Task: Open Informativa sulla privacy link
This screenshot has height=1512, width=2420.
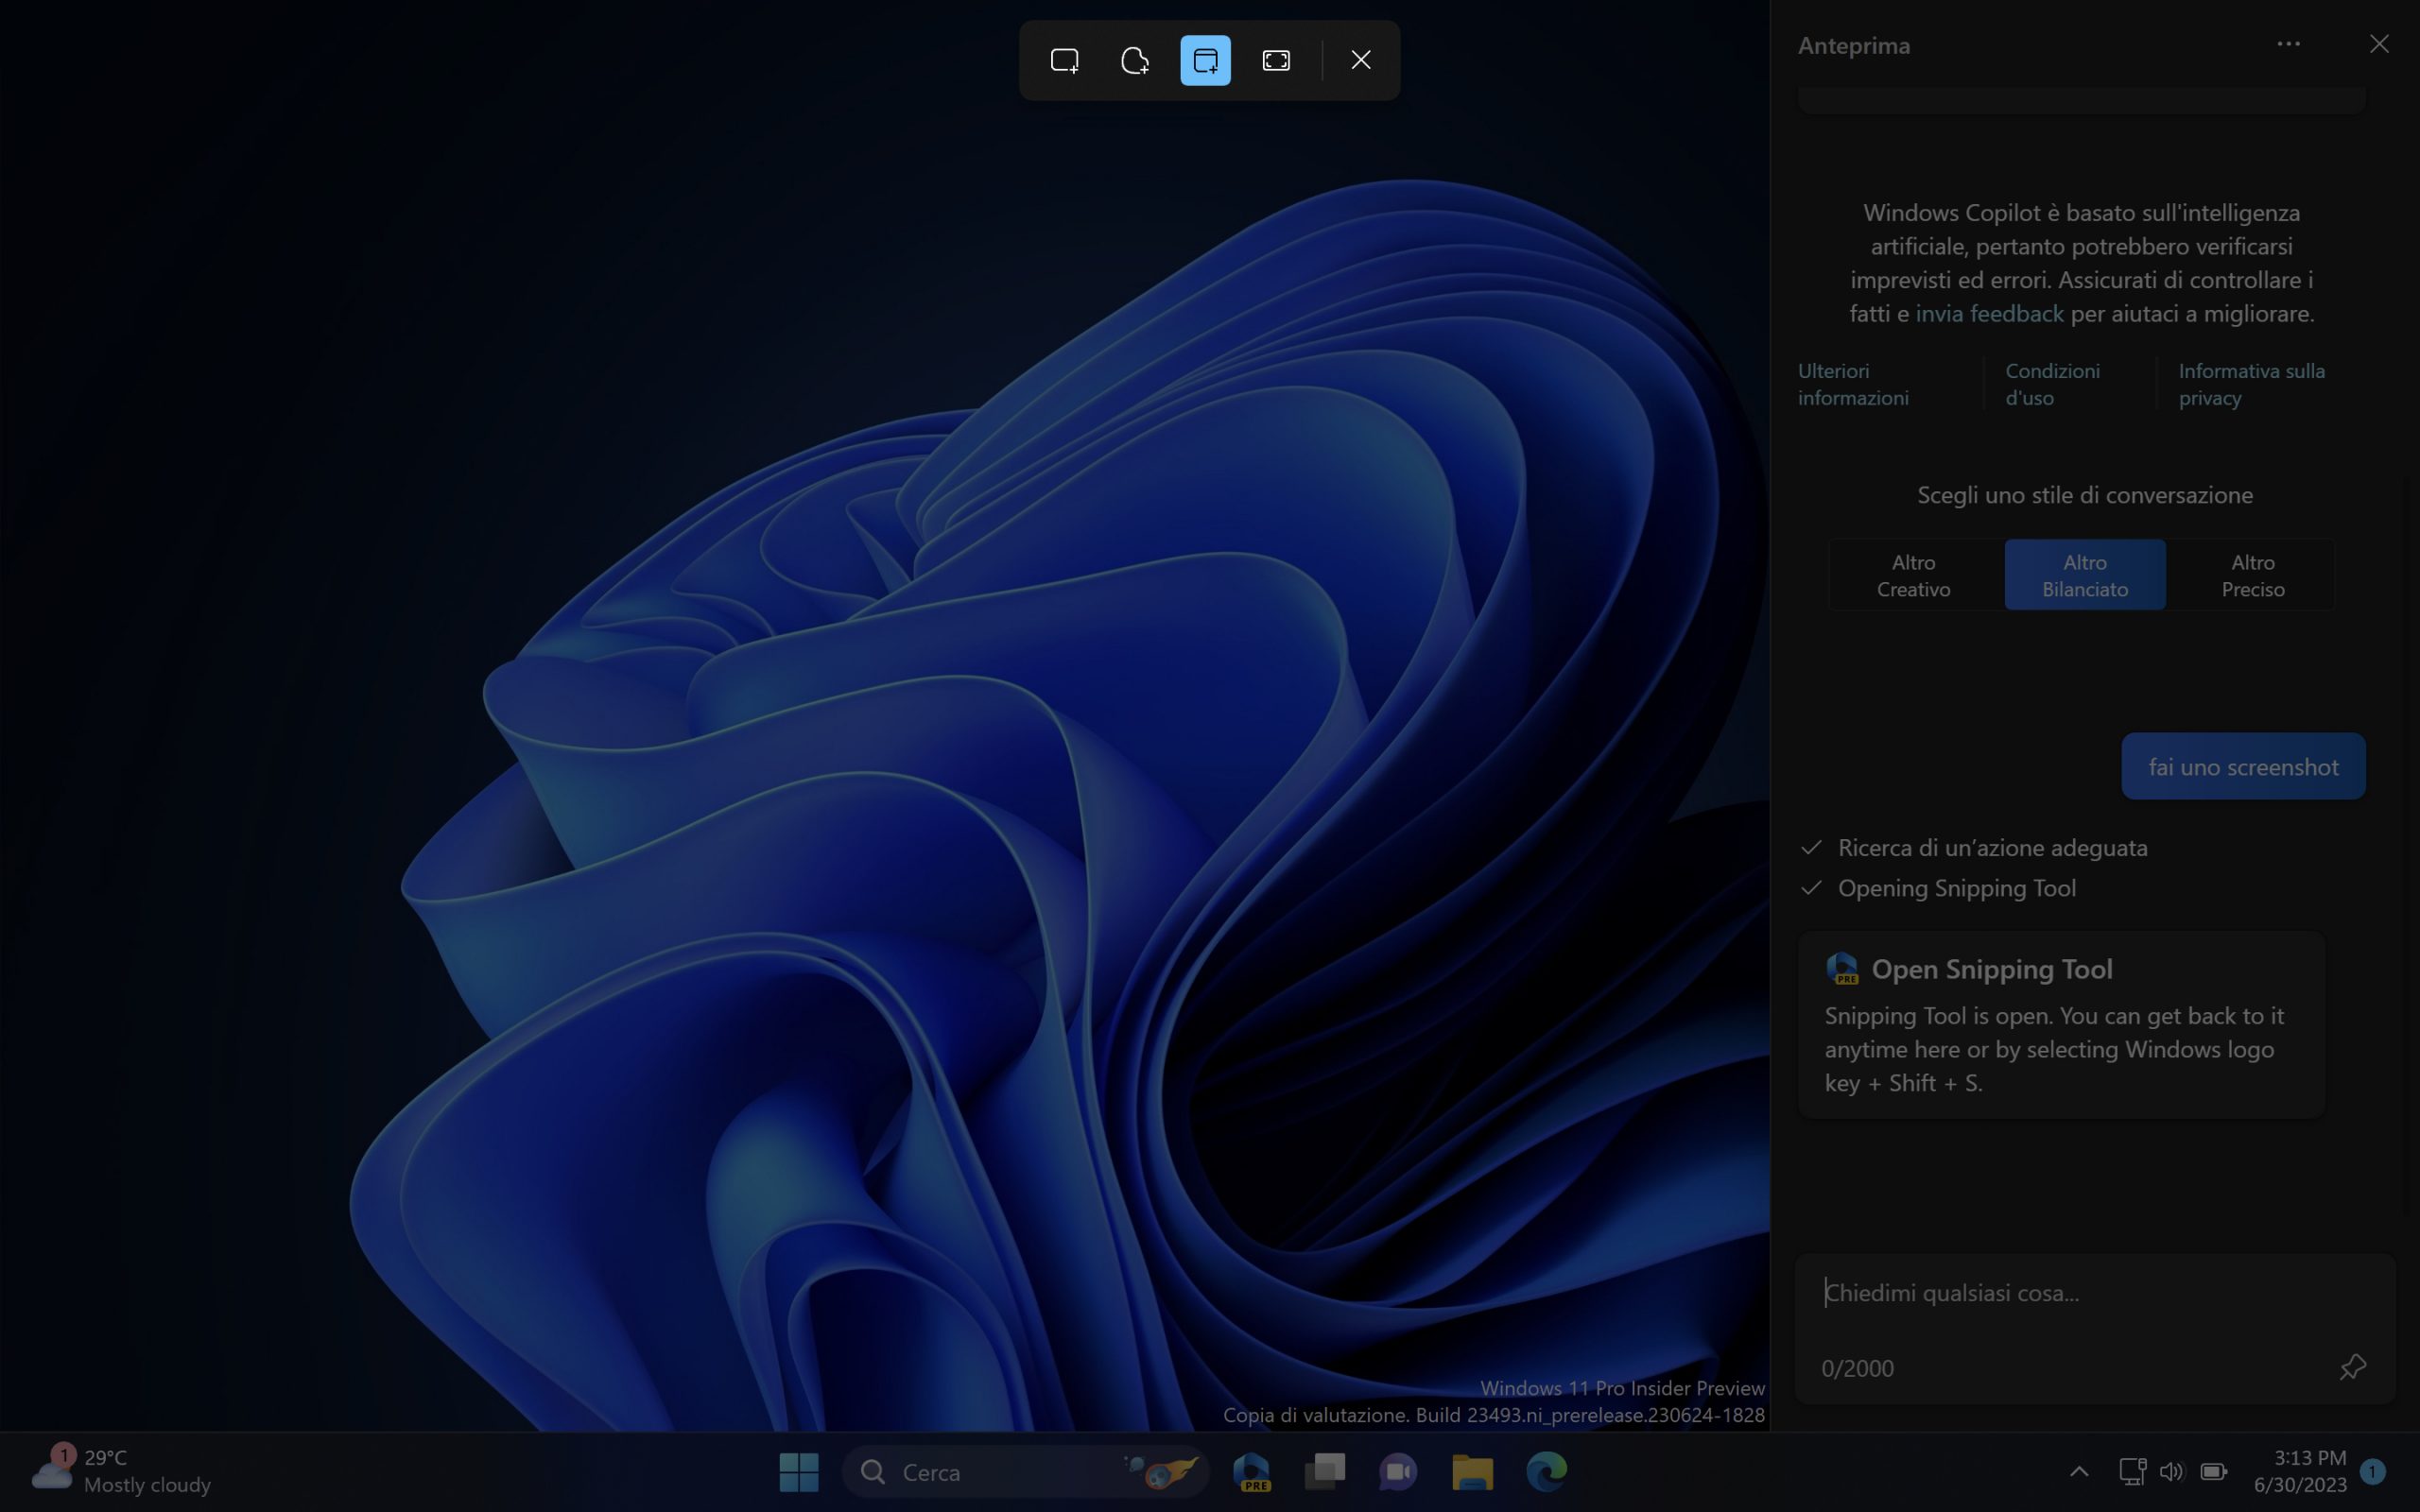Action: click(x=2251, y=384)
